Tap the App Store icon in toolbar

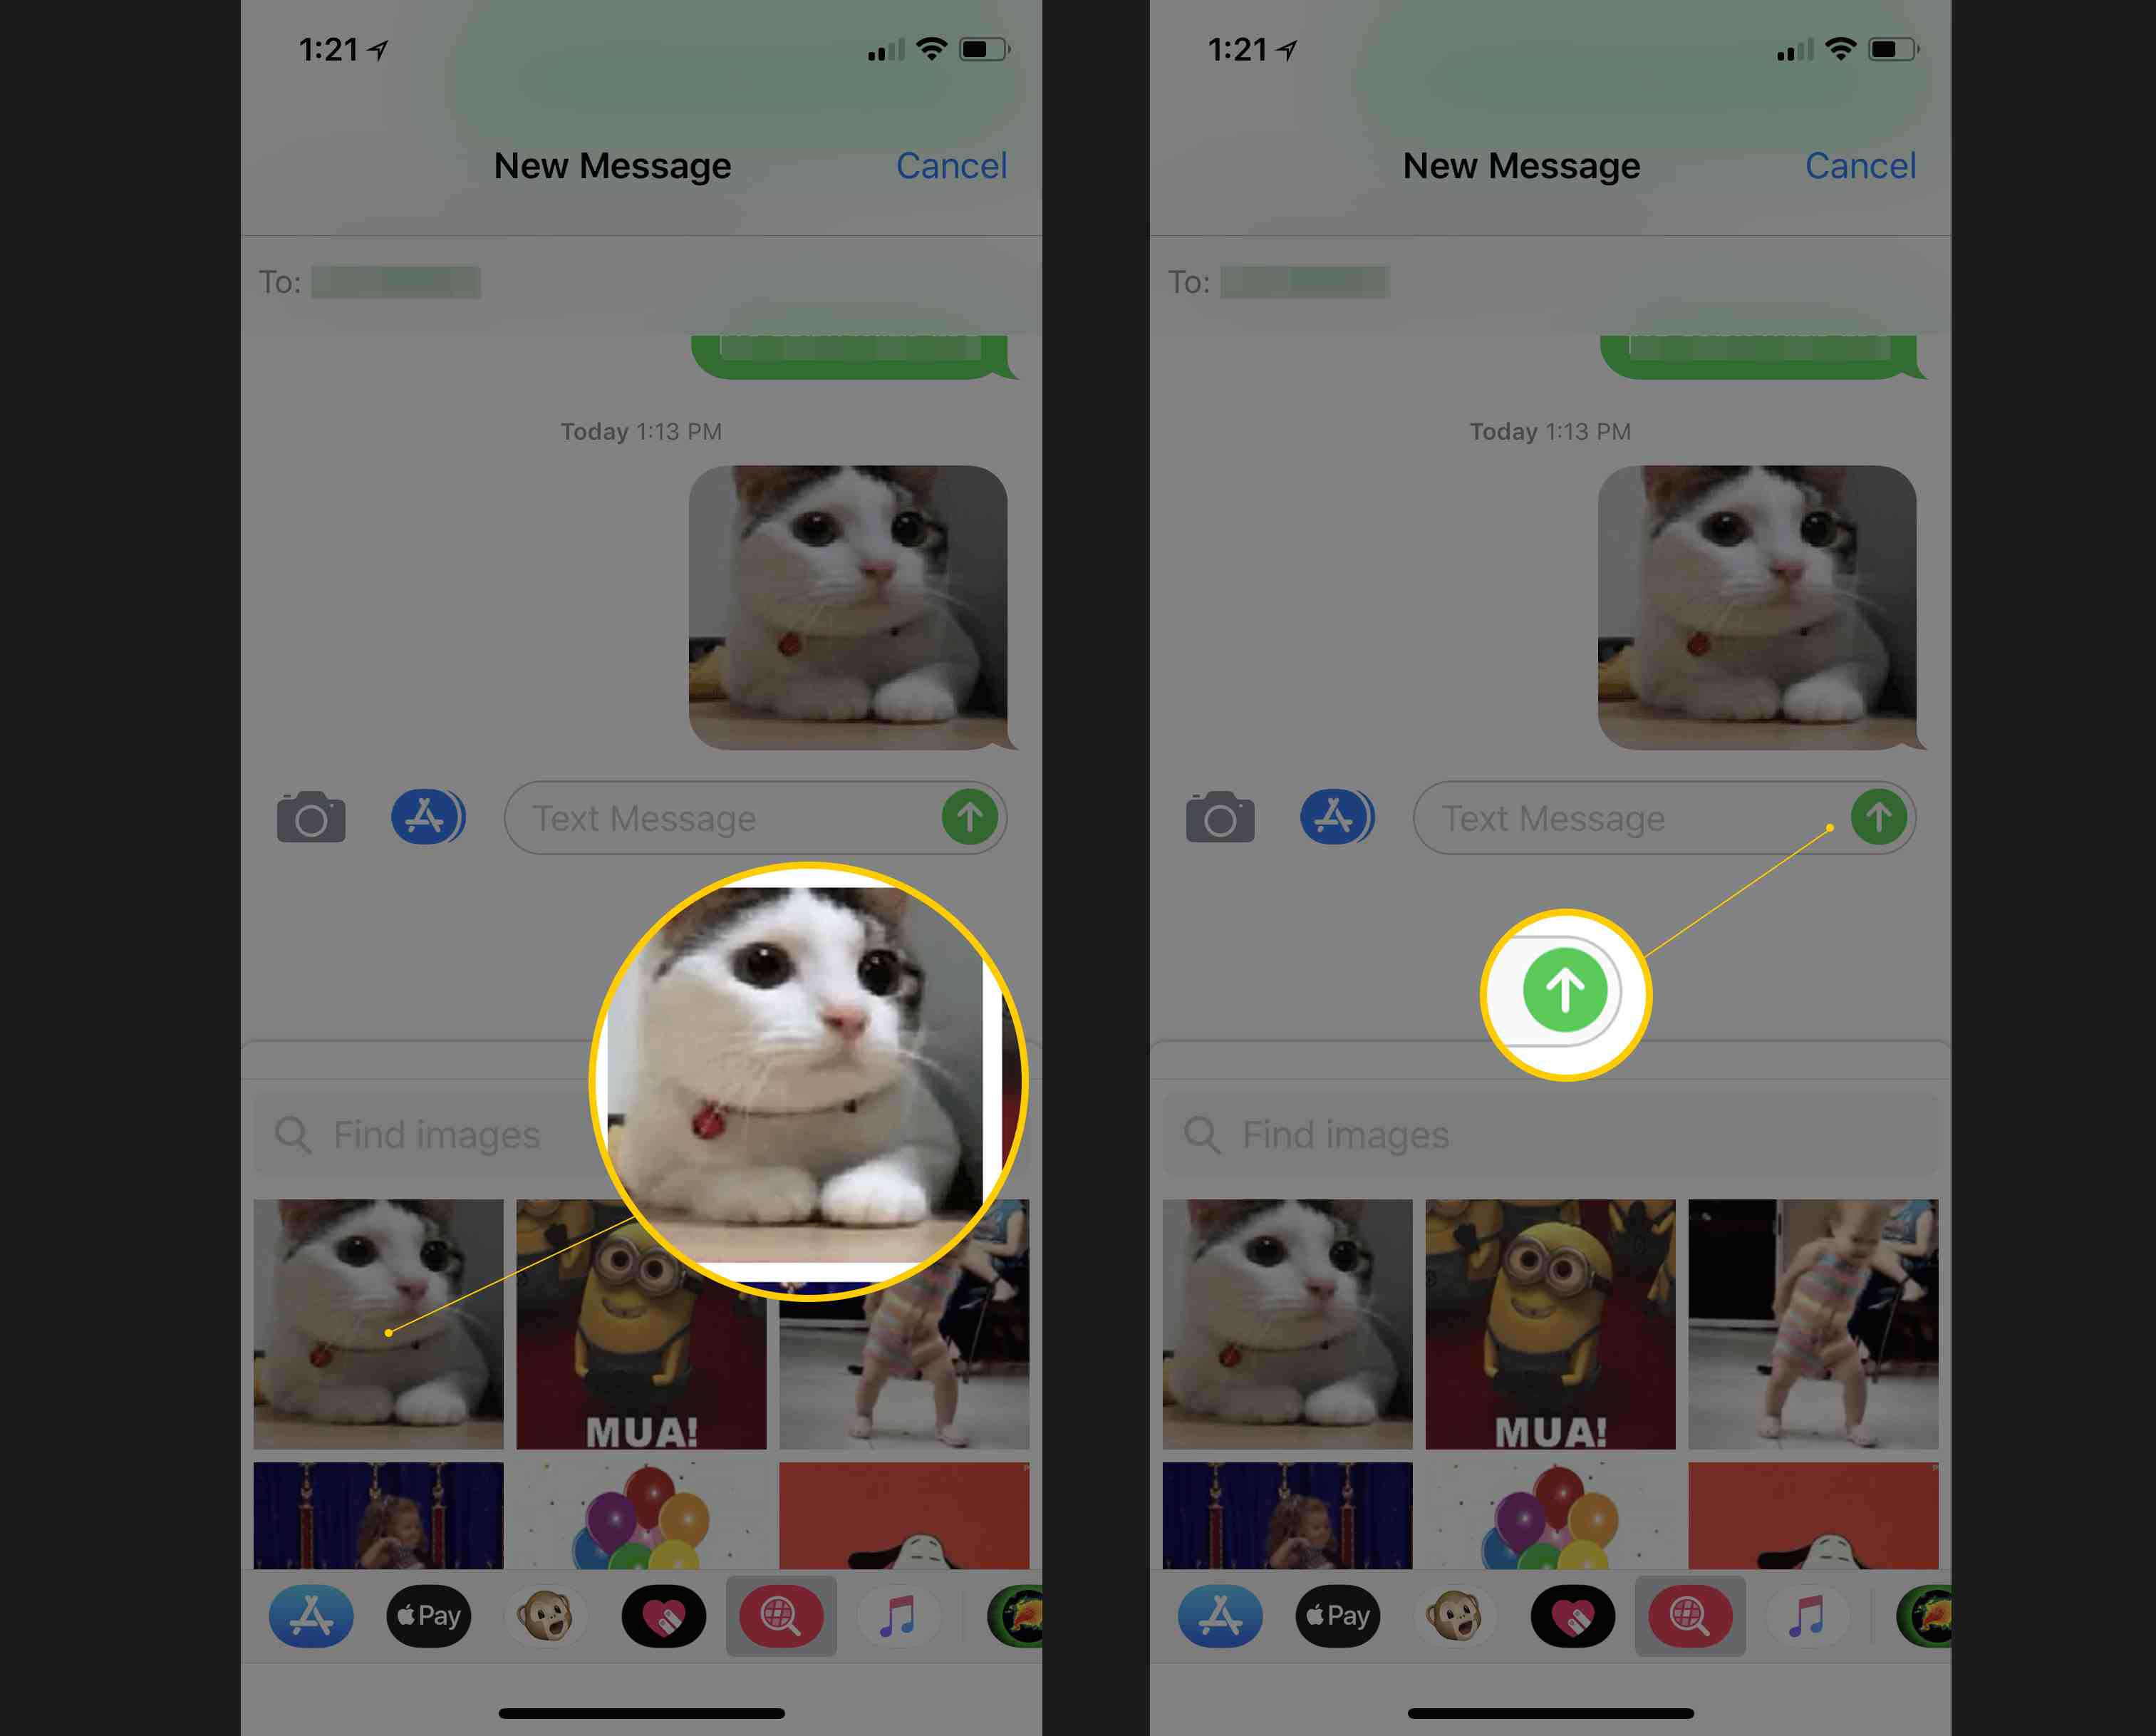(429, 817)
